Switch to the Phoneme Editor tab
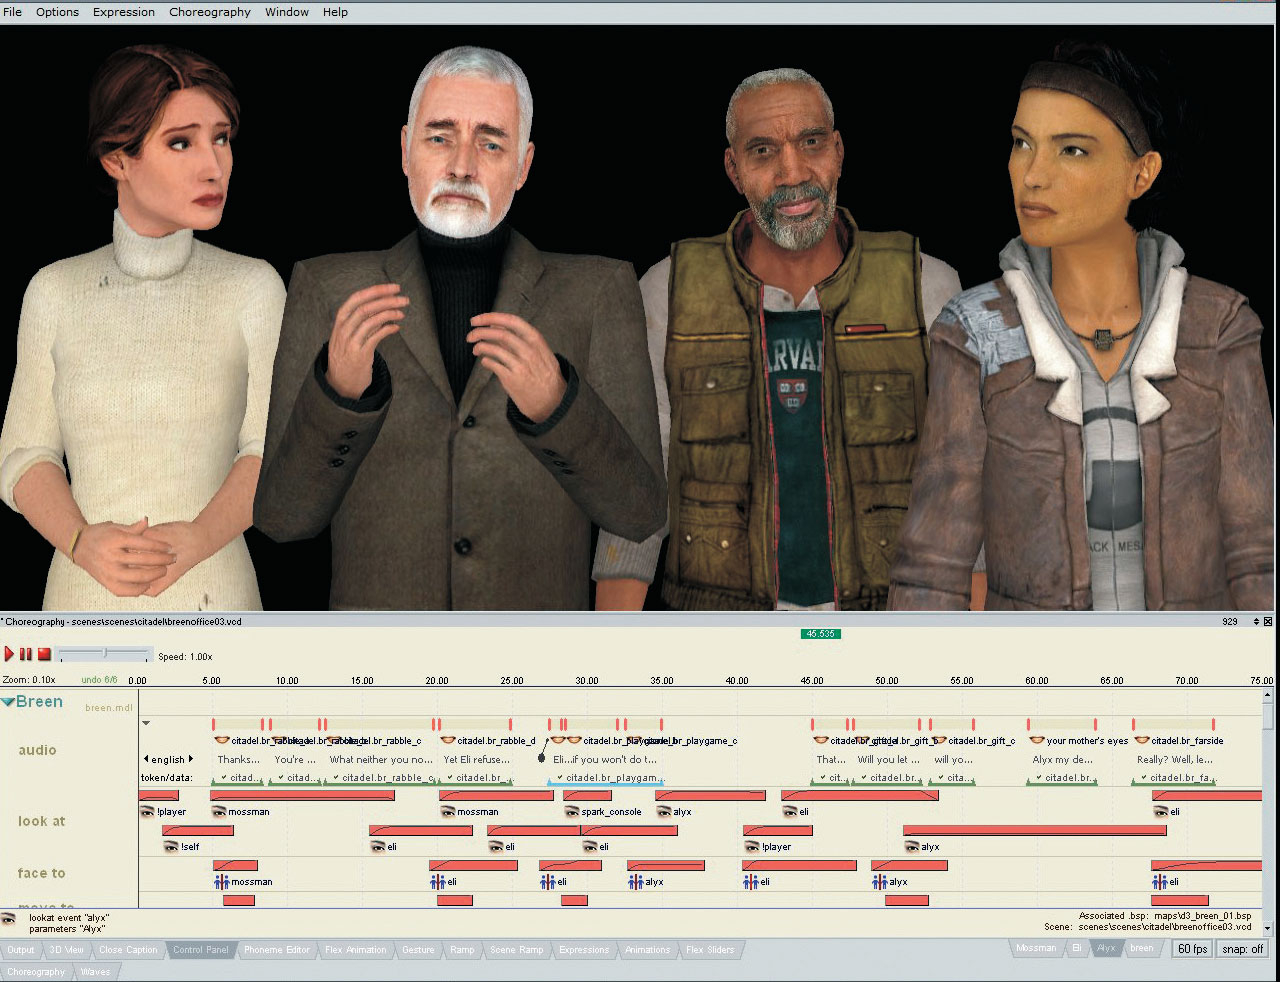The width and height of the screenshot is (1280, 982). [276, 950]
